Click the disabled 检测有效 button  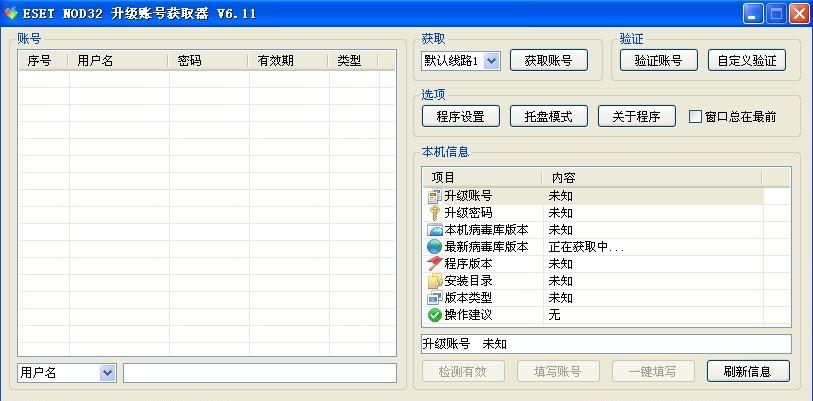(463, 371)
